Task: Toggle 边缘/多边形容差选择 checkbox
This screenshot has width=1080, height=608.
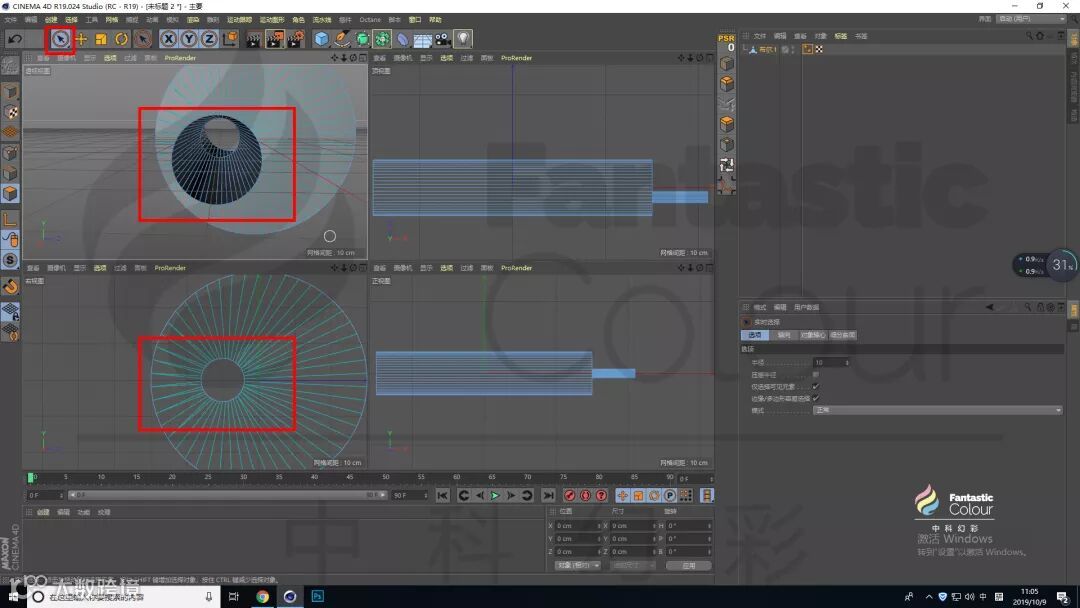Action: coord(816,398)
